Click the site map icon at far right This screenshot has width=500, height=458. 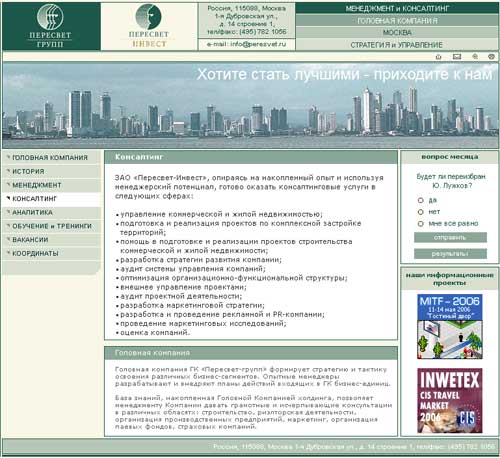tap(491, 57)
